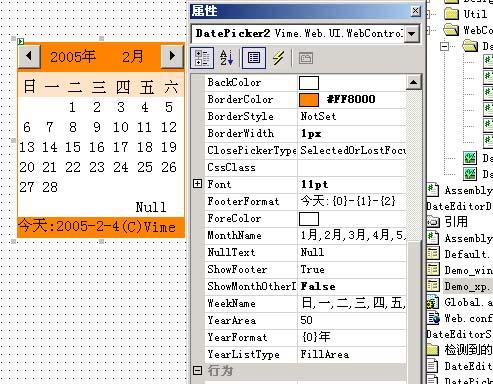The height and width of the screenshot is (384, 493).
Task: Select the Properties list icon
Action: pos(254,58)
